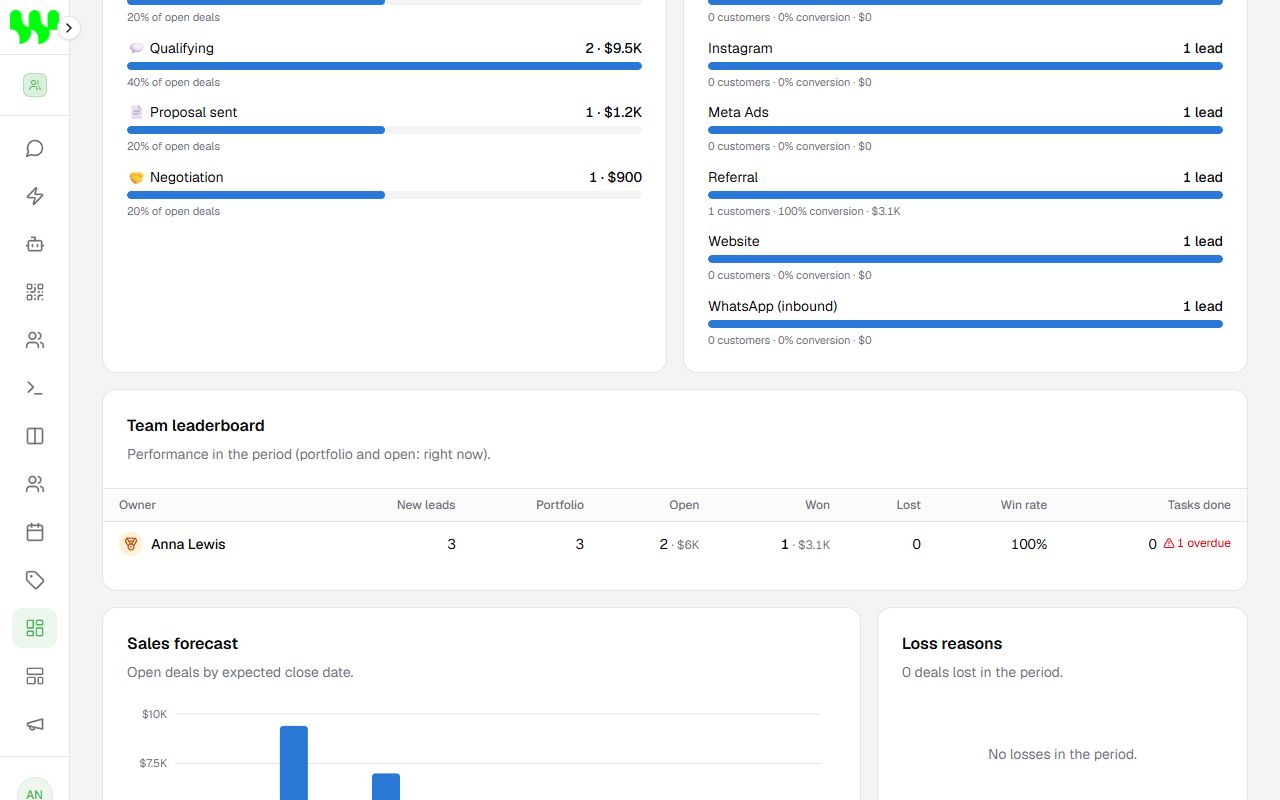Click the WhatsApp (inbound) source label

[x=773, y=306]
